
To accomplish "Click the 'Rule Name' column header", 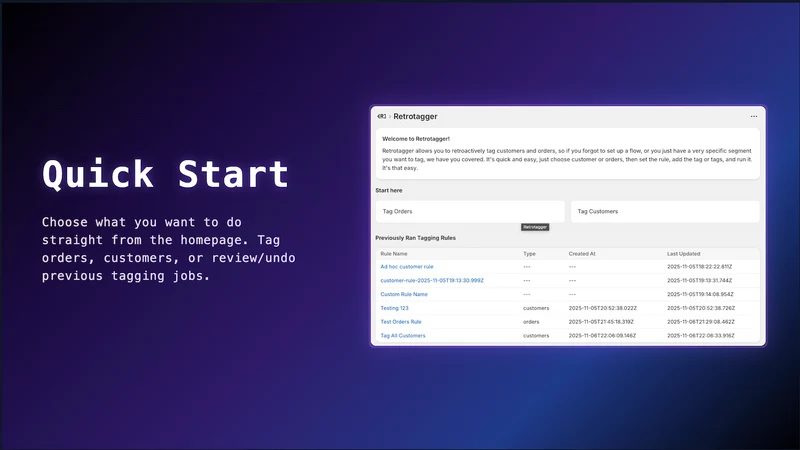I will coord(394,254).
